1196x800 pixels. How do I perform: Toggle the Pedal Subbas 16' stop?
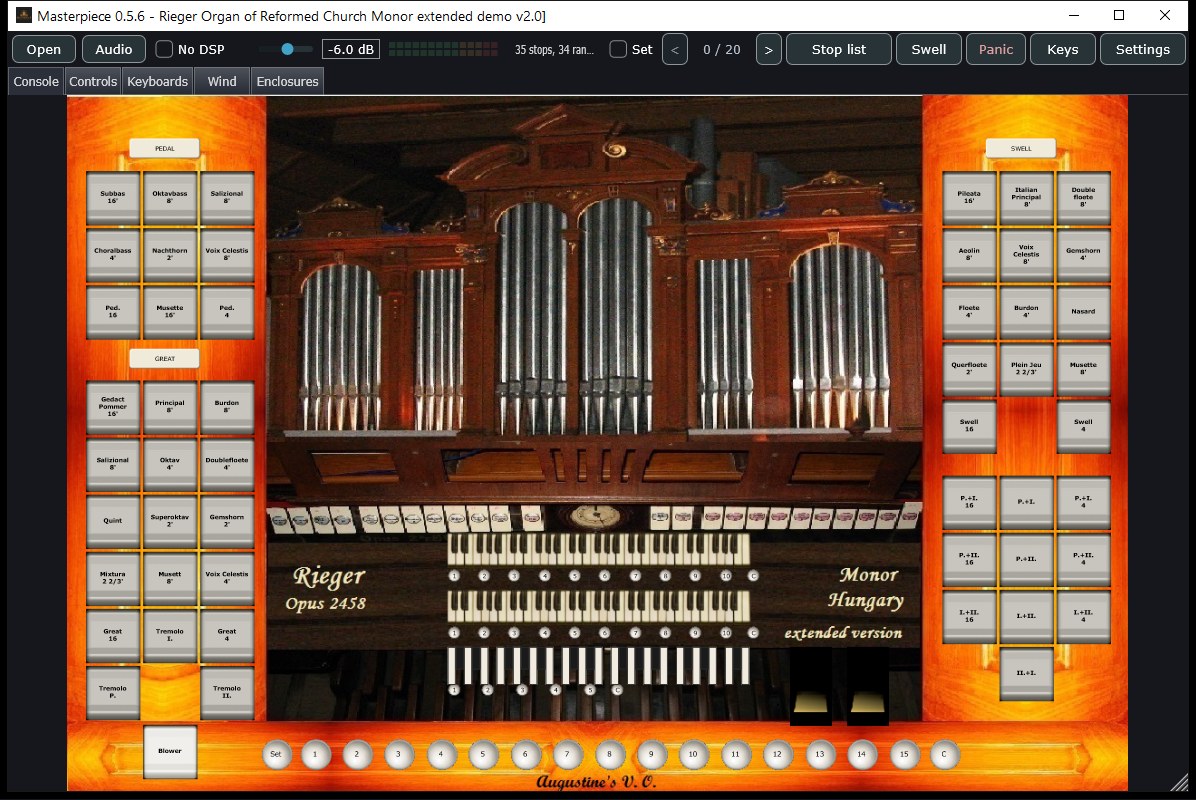click(x=113, y=198)
